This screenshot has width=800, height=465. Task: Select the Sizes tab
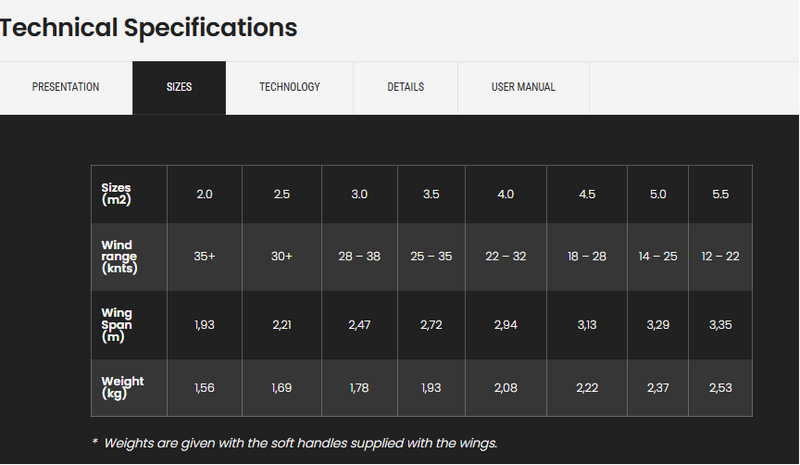coord(179,87)
